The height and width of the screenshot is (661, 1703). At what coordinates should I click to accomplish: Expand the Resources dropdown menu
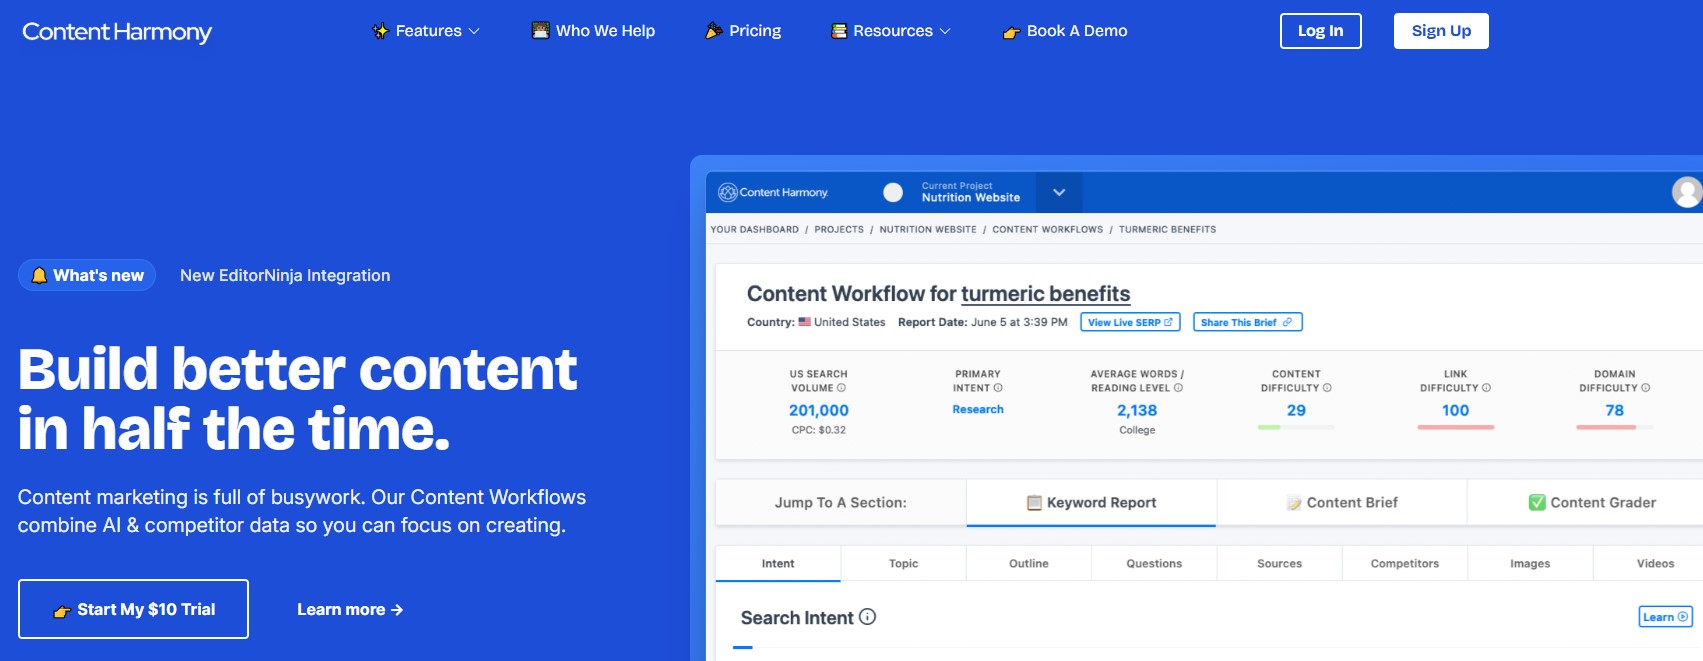click(891, 31)
